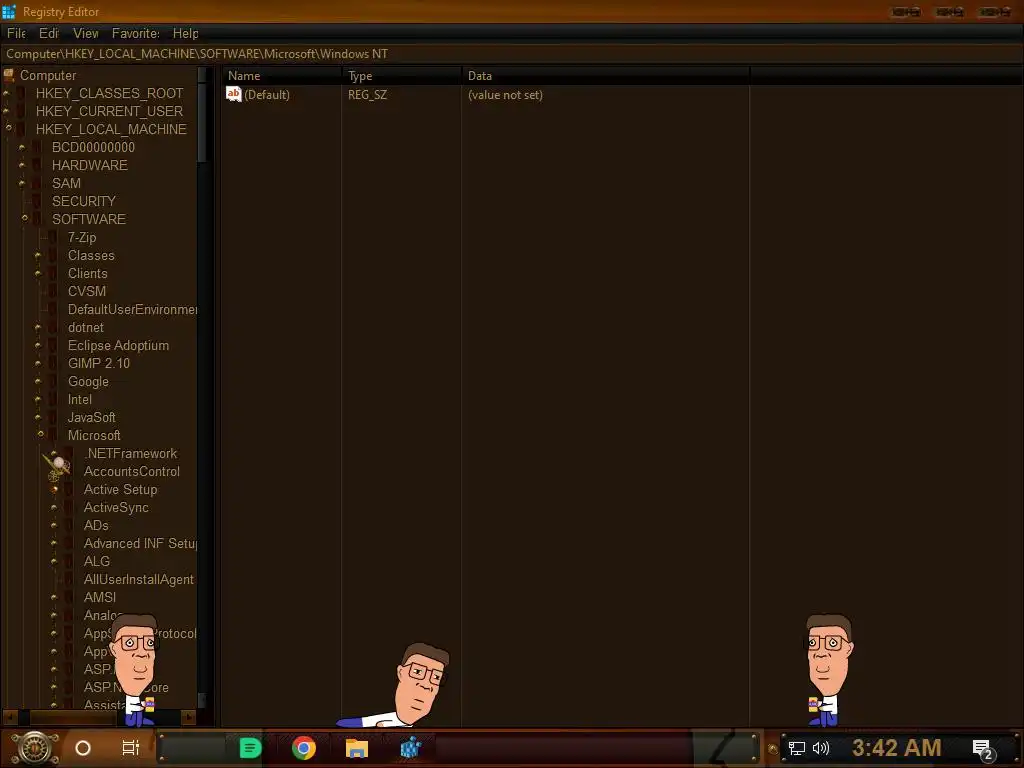Open the View menu
Image resolution: width=1024 pixels, height=768 pixels.
[86, 33]
